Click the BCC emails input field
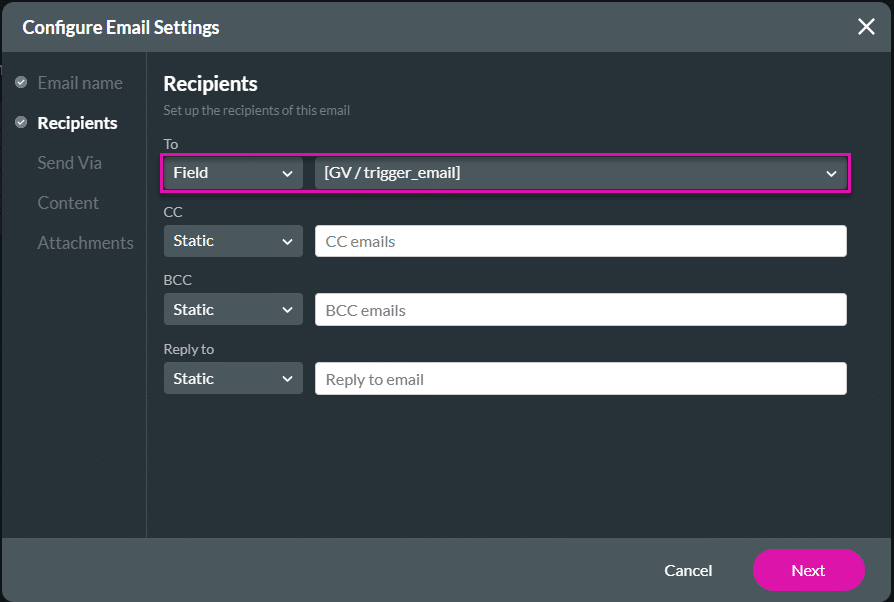 pyautogui.click(x=580, y=309)
